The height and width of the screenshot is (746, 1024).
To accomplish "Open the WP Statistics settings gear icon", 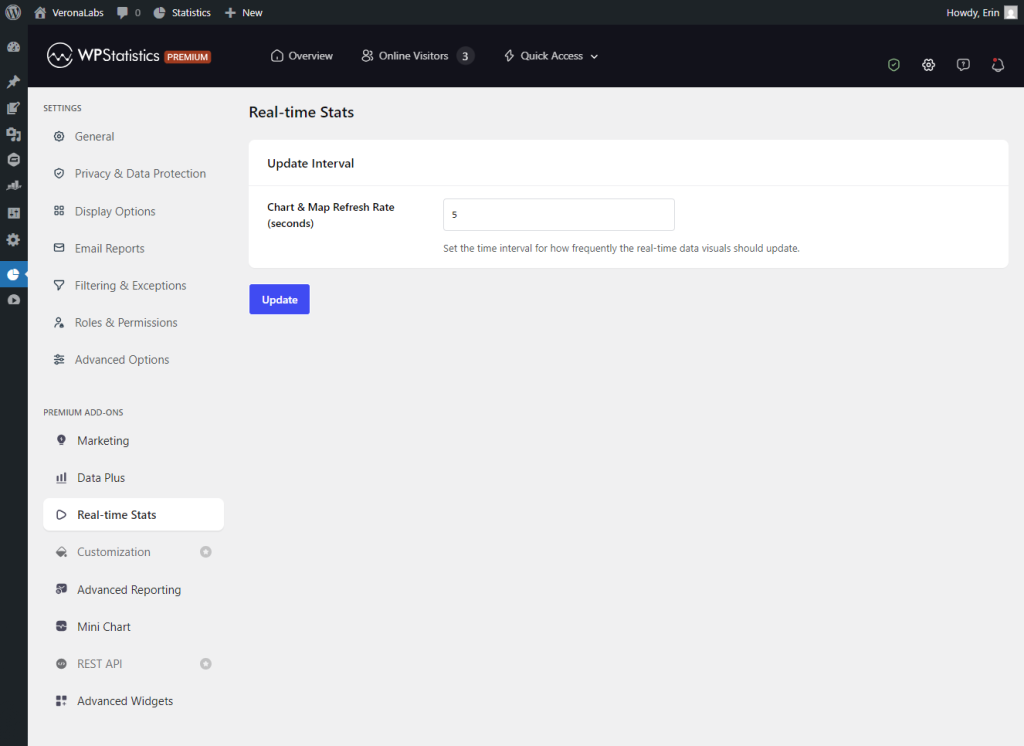I will (928, 64).
